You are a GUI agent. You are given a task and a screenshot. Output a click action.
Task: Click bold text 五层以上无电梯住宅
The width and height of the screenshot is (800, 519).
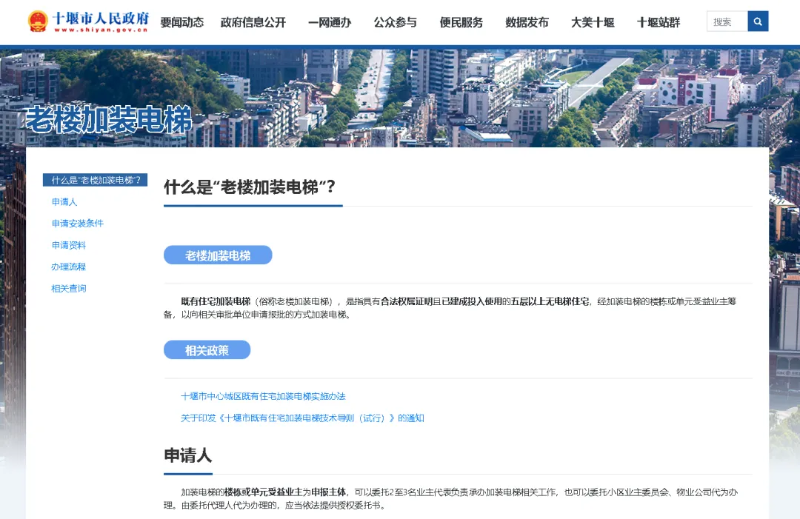550,301
